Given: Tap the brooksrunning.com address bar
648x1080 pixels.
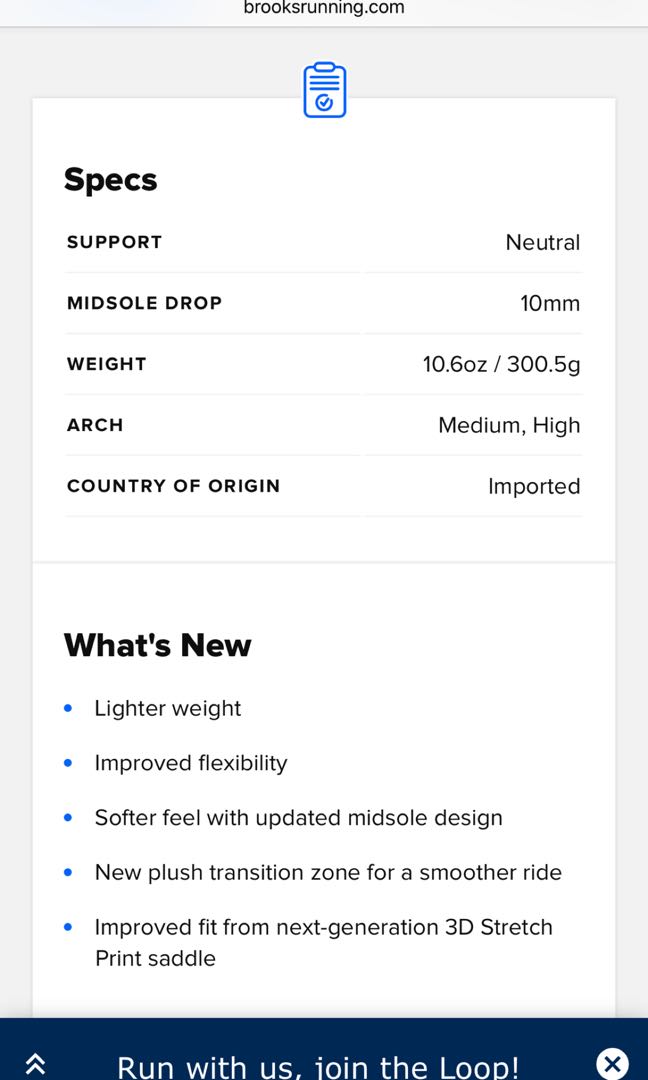Looking at the screenshot, I should (324, 9).
